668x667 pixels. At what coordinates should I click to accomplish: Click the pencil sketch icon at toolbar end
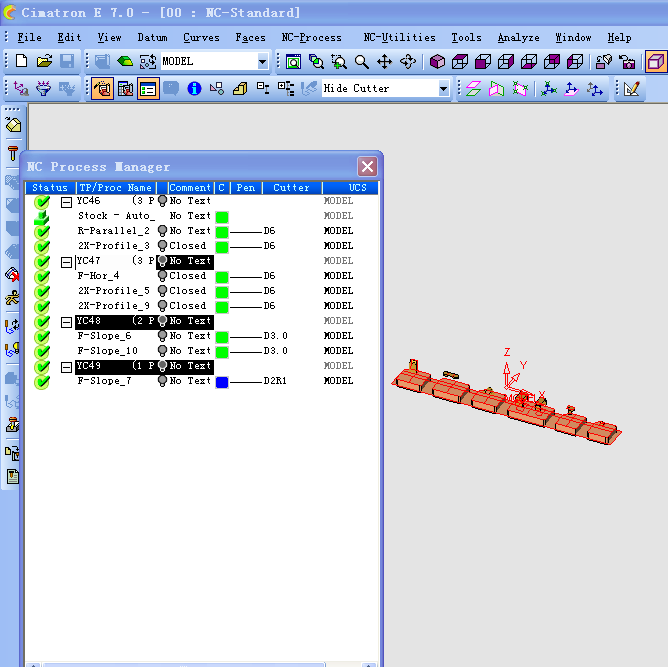click(x=631, y=89)
